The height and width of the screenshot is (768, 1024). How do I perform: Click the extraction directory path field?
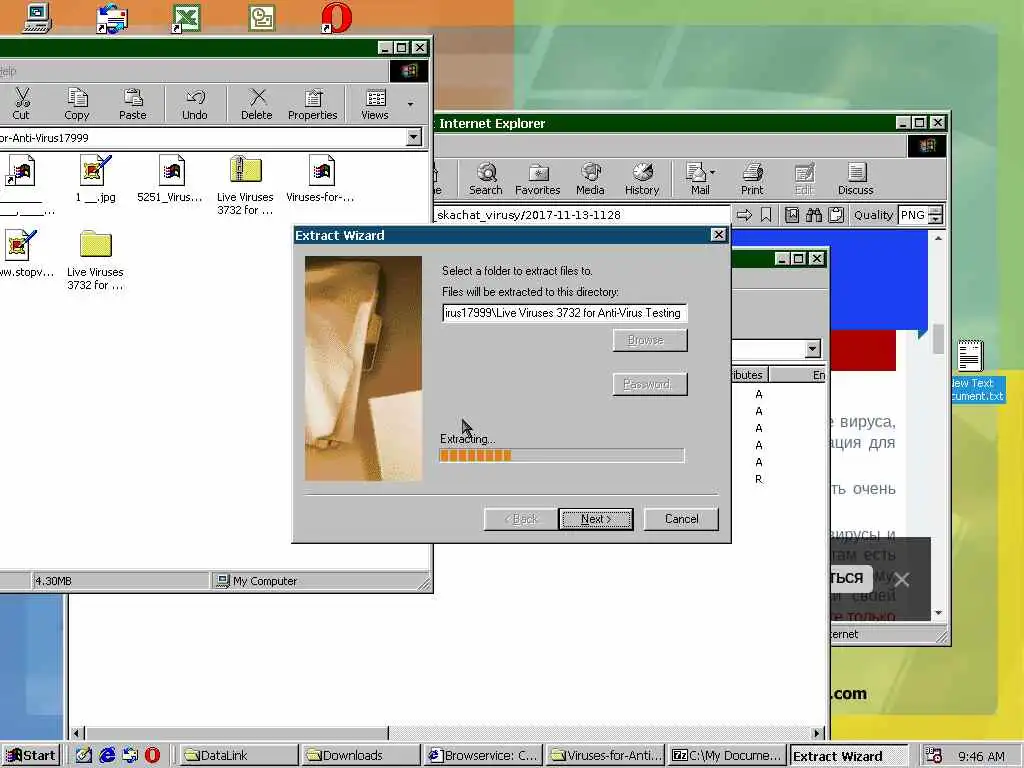point(564,313)
